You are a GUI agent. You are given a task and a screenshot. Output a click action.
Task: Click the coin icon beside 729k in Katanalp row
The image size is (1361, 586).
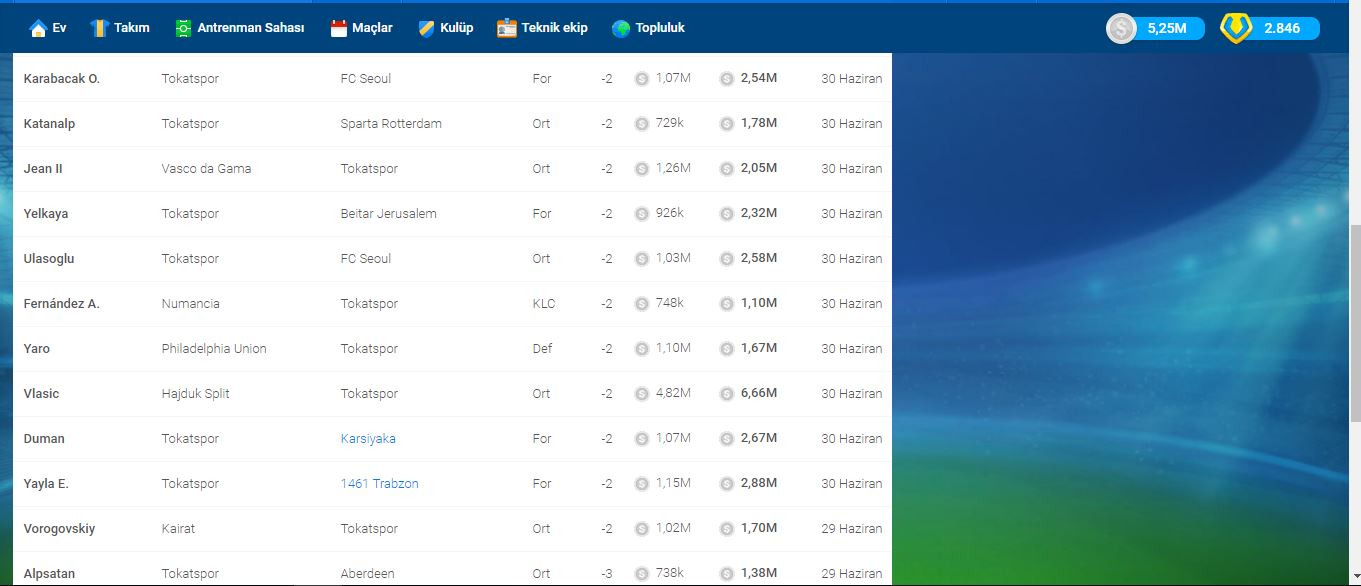click(642, 123)
